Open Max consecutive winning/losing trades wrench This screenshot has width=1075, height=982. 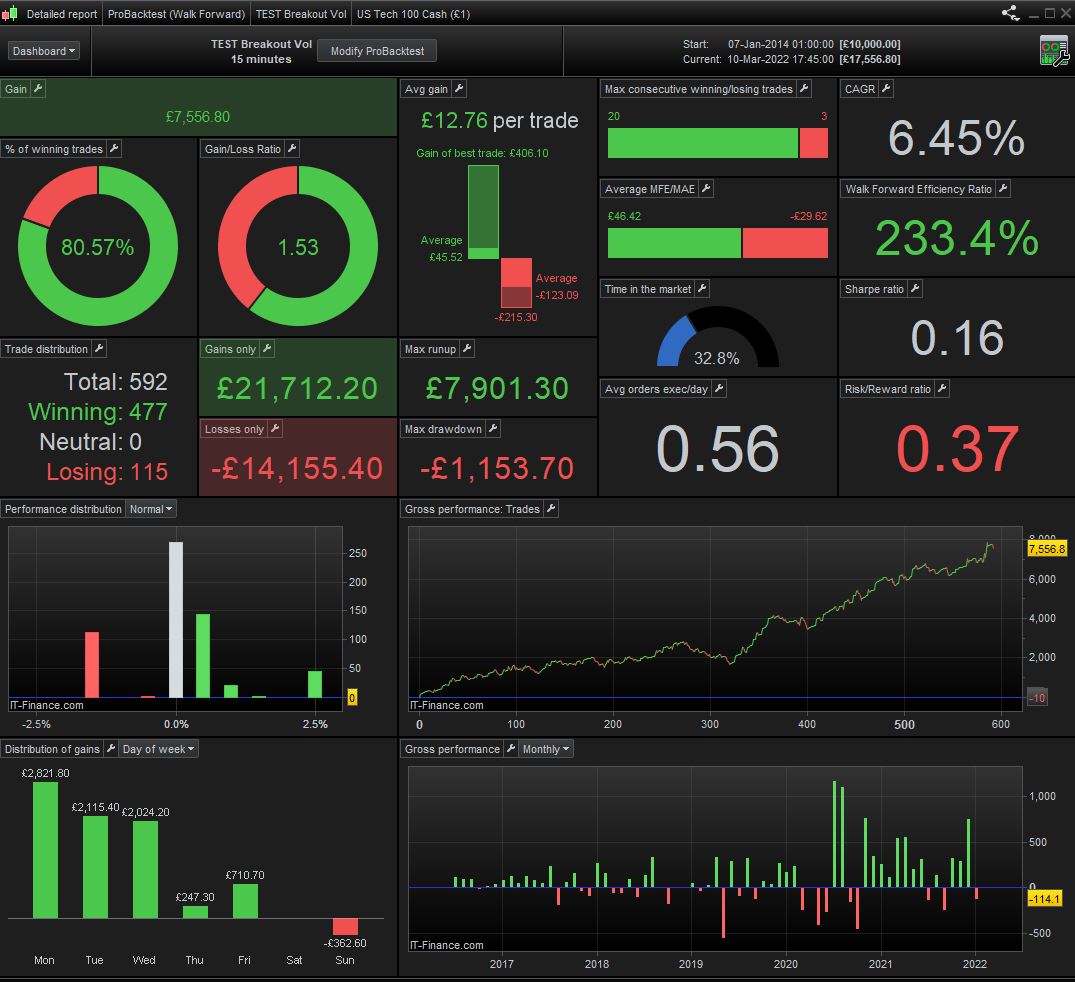pyautogui.click(x=804, y=88)
